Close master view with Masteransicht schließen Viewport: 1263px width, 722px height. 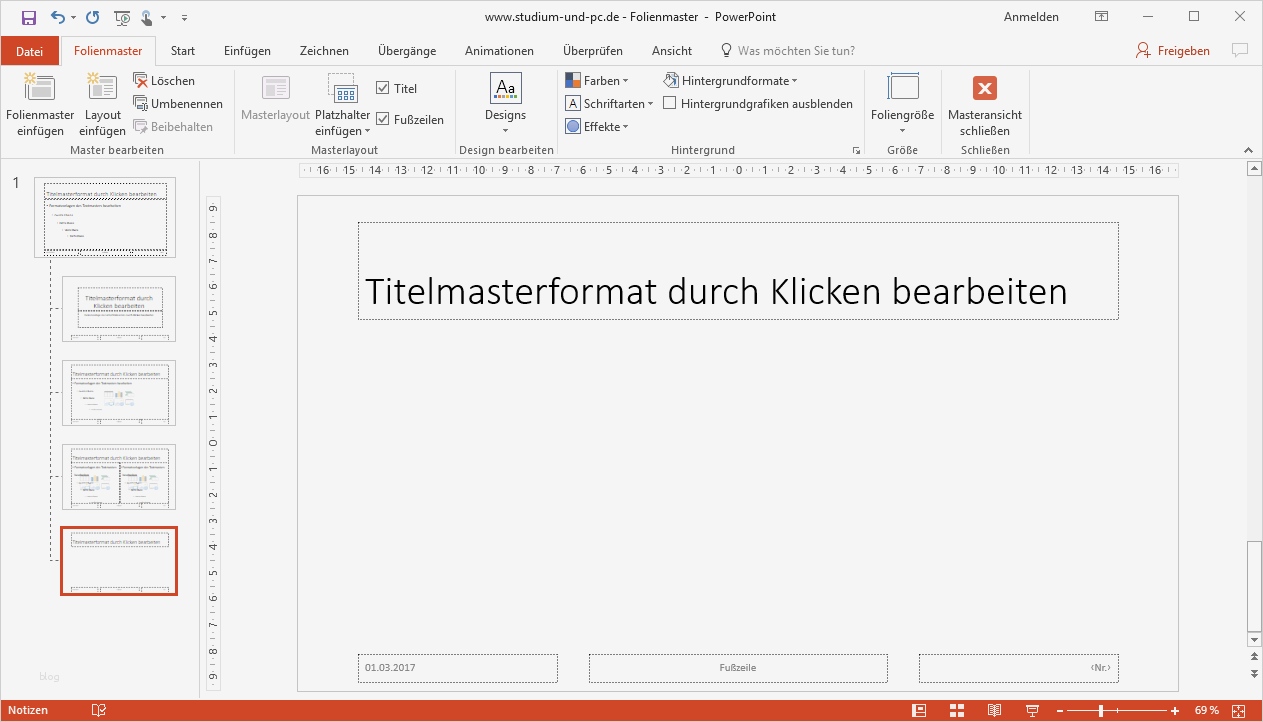click(x=985, y=106)
